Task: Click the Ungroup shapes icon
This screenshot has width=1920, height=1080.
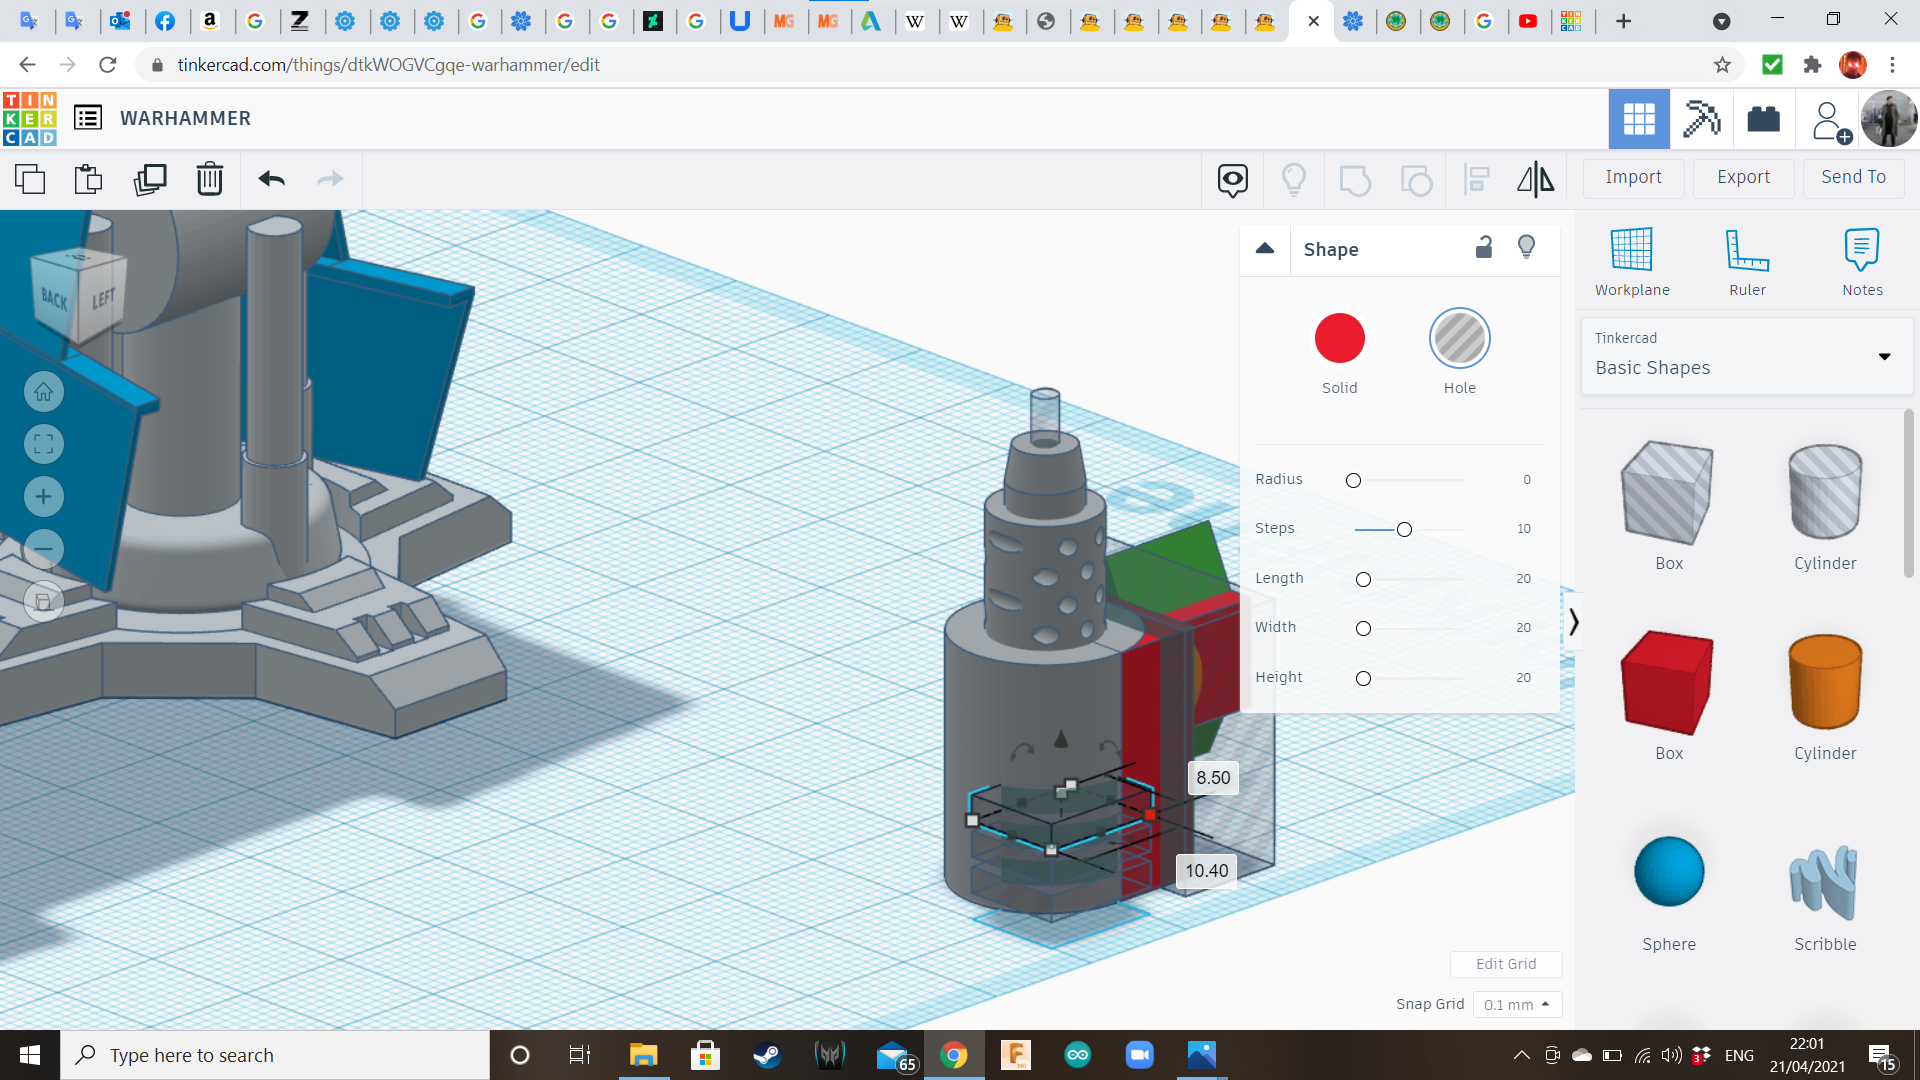Action: click(1416, 180)
